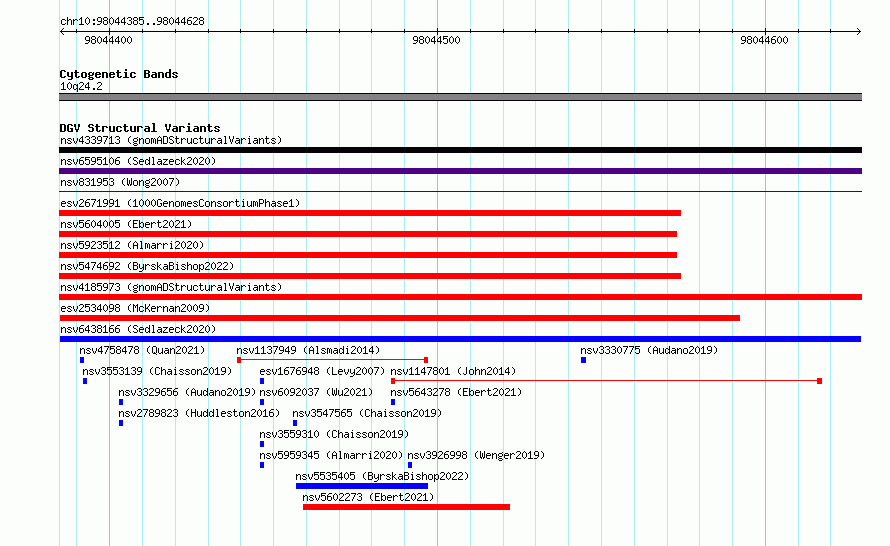Click esv2671991 (1000GenomesConsortiumPhase1) label

180,203
